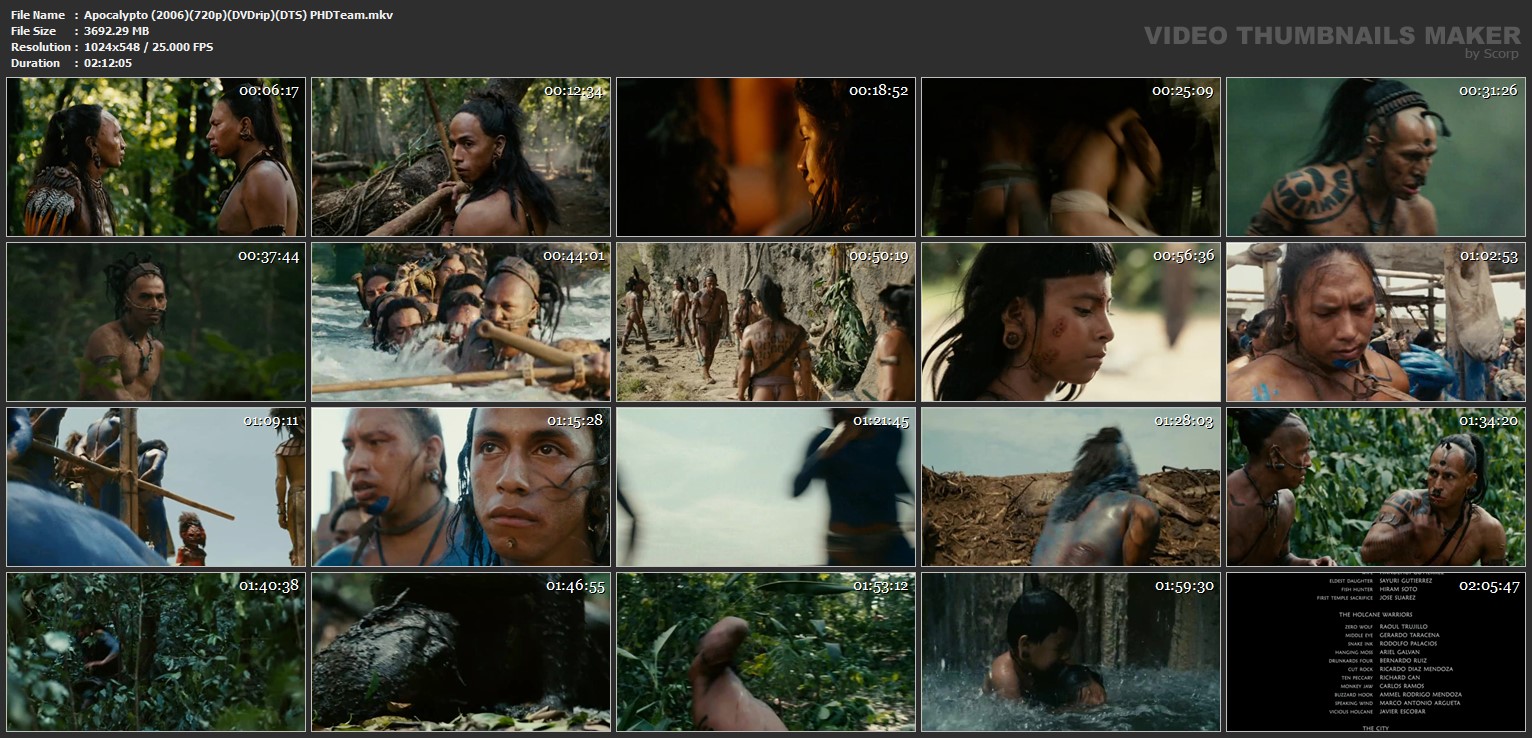Click the Apocalypto file name text
The height and width of the screenshot is (738, 1532).
click(238, 15)
